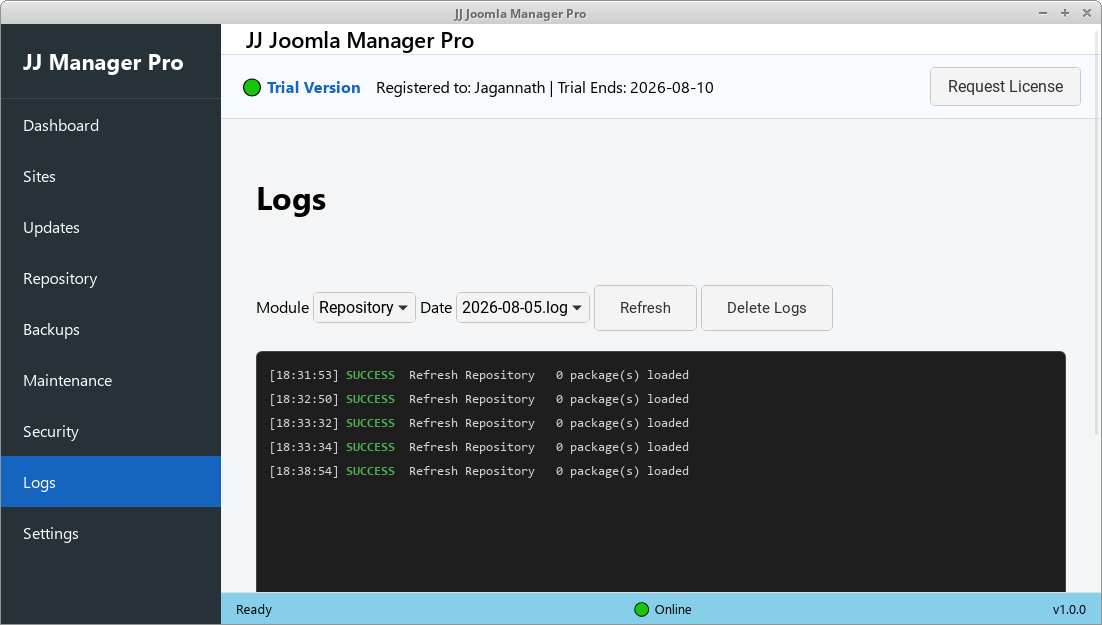Select the highlighted Logs sidebar item
The height and width of the screenshot is (625, 1102).
click(x=110, y=482)
